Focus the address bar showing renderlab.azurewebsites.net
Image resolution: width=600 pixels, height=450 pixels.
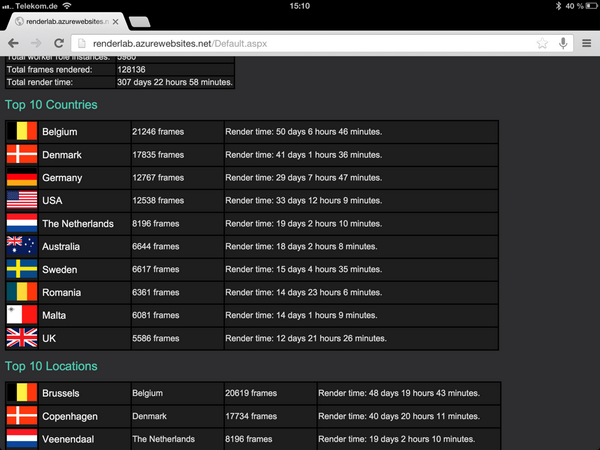click(322, 43)
